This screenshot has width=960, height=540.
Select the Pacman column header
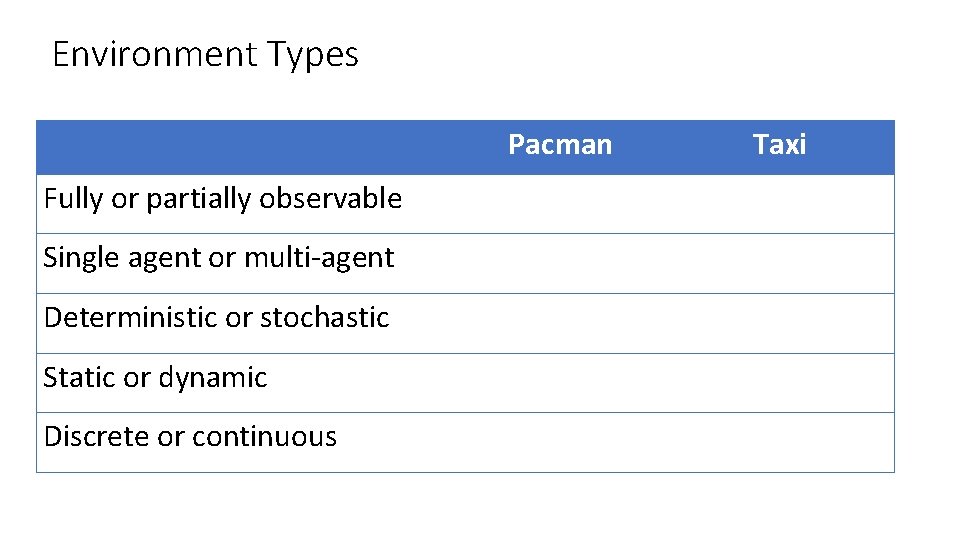coord(560,145)
